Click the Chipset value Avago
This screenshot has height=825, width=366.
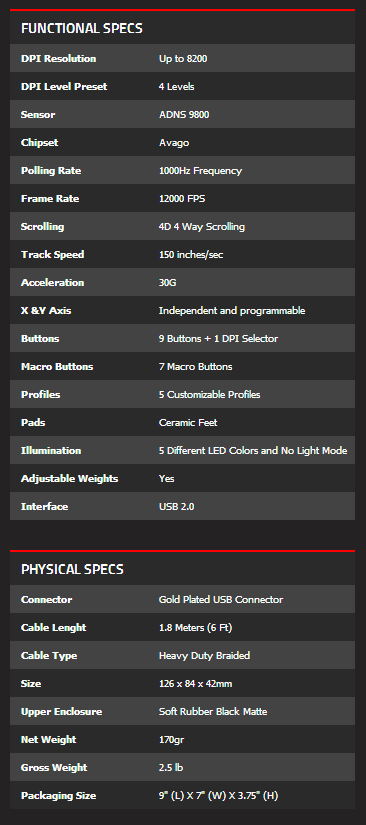click(x=174, y=143)
